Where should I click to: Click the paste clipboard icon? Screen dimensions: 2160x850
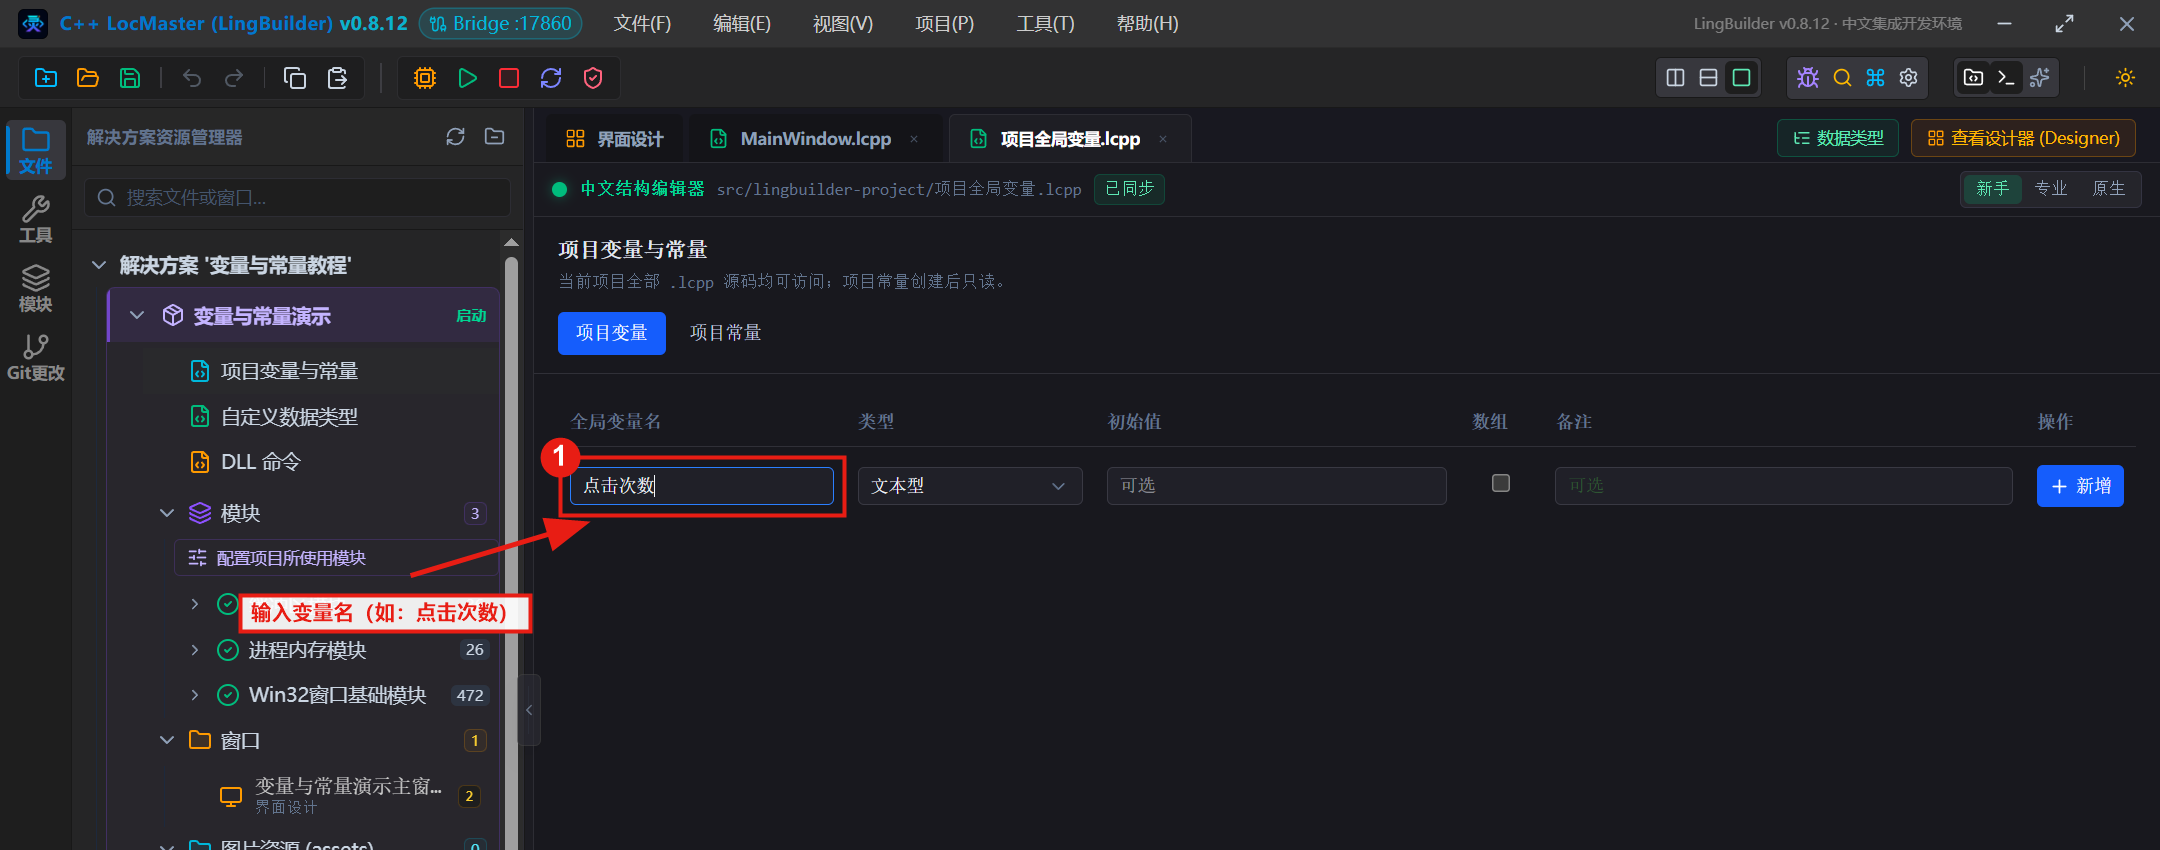337,78
